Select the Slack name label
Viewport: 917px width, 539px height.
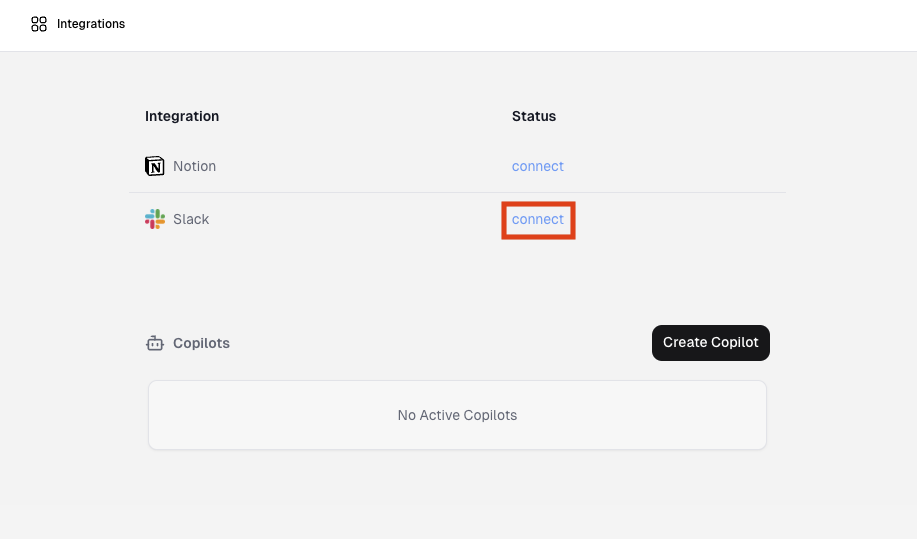tap(191, 219)
